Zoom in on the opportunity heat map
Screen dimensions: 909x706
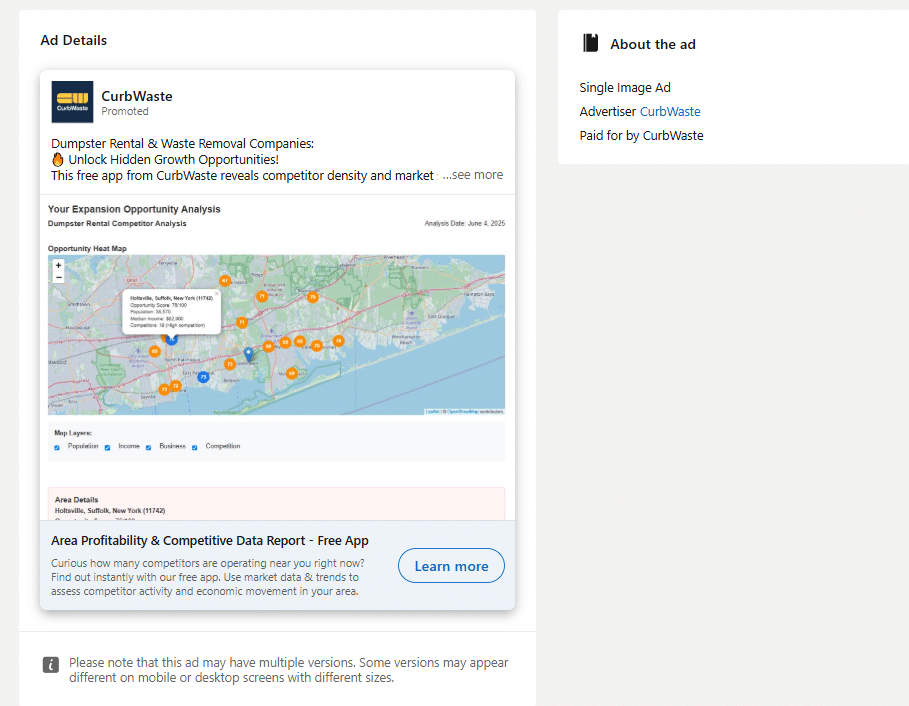coord(58,266)
